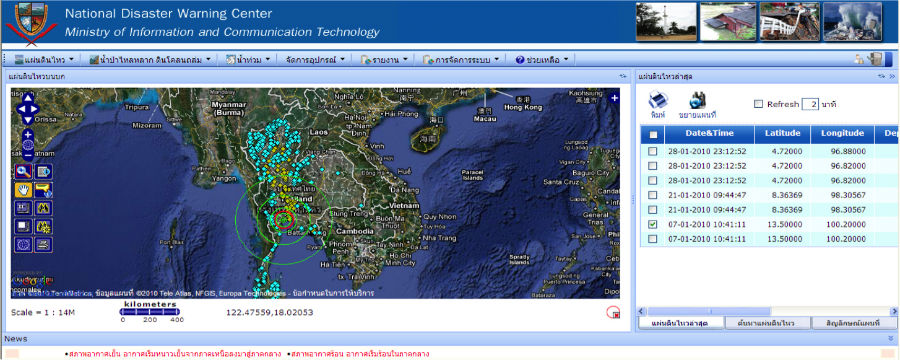Open the น้ำท่วม dropdown menu
Viewport: 900px width, 360px height.
point(248,59)
